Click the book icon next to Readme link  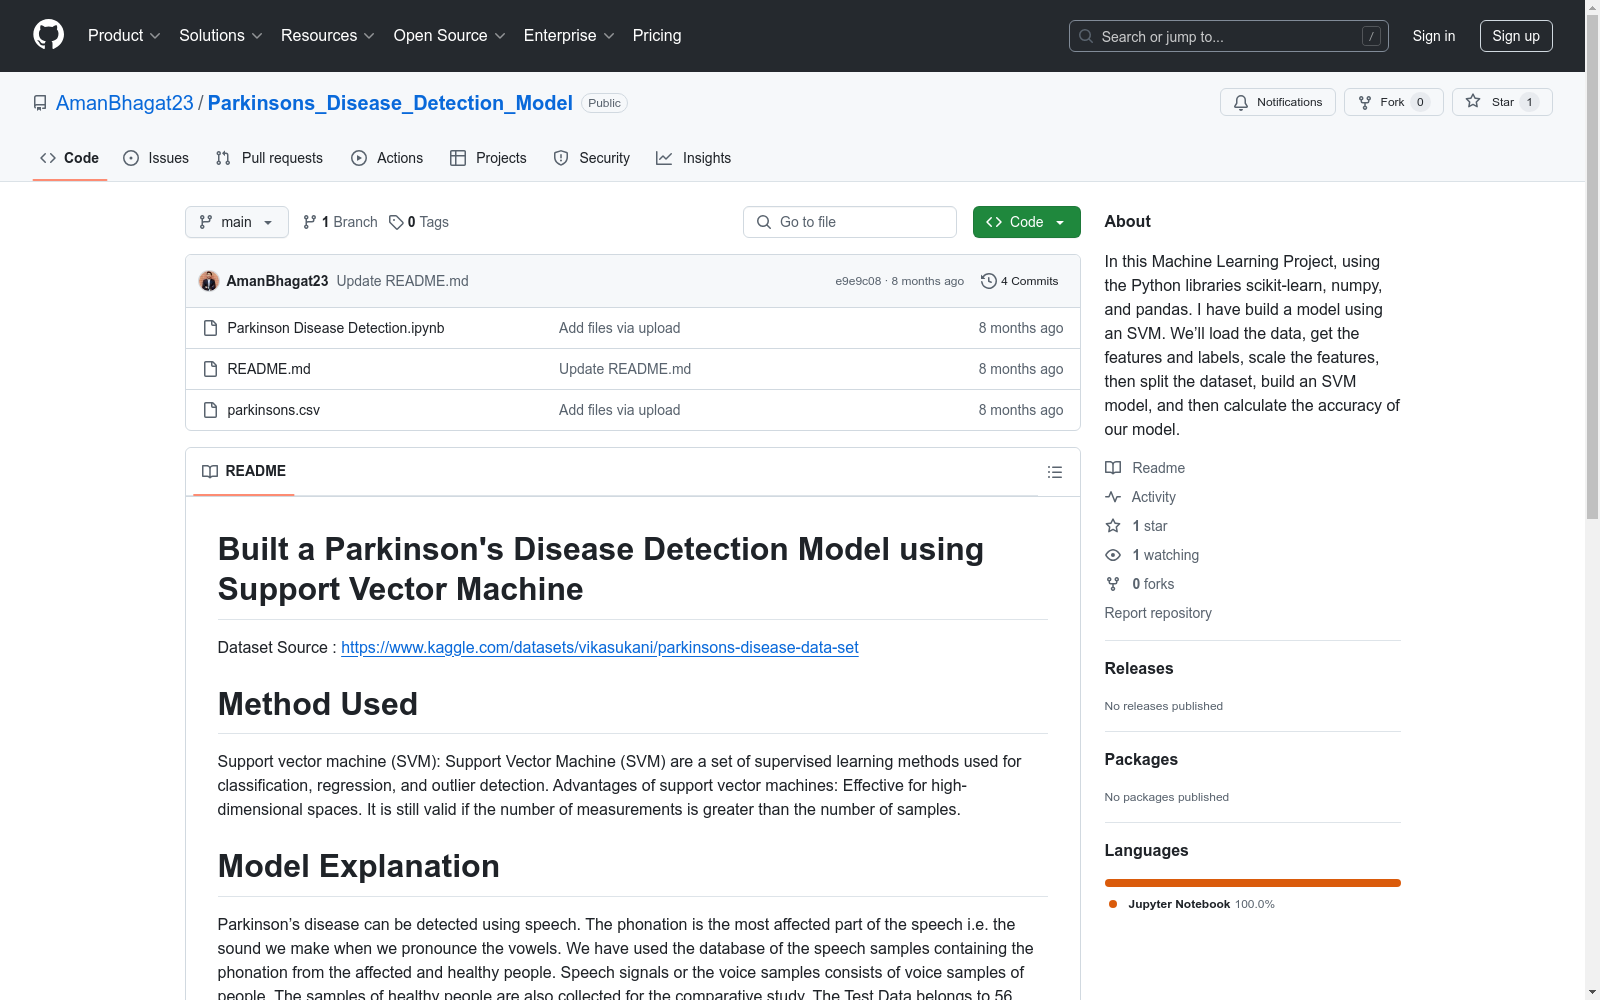pos(1113,468)
